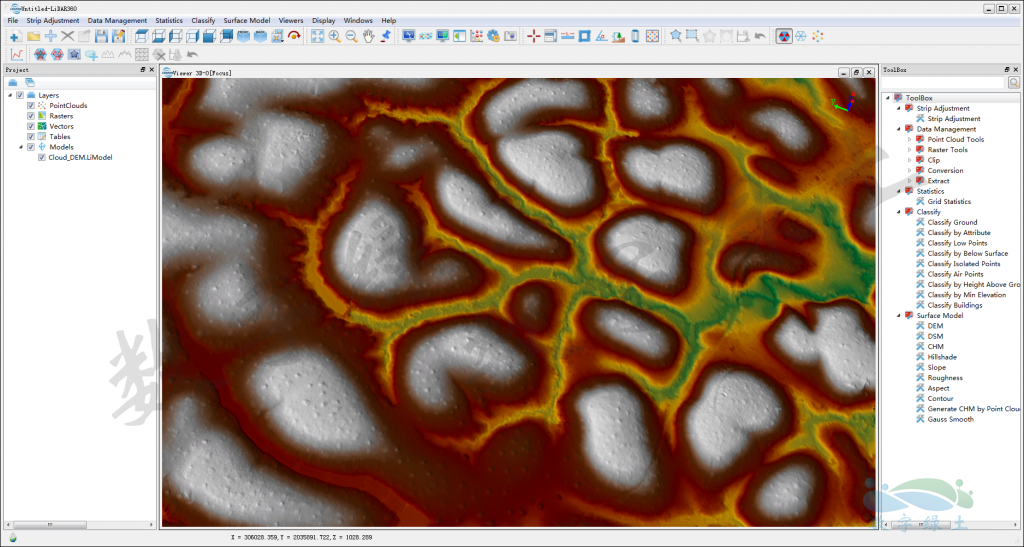Screen dimensions: 1024x547
Task: Click the polygon selection tool icon
Action: (x=676, y=36)
